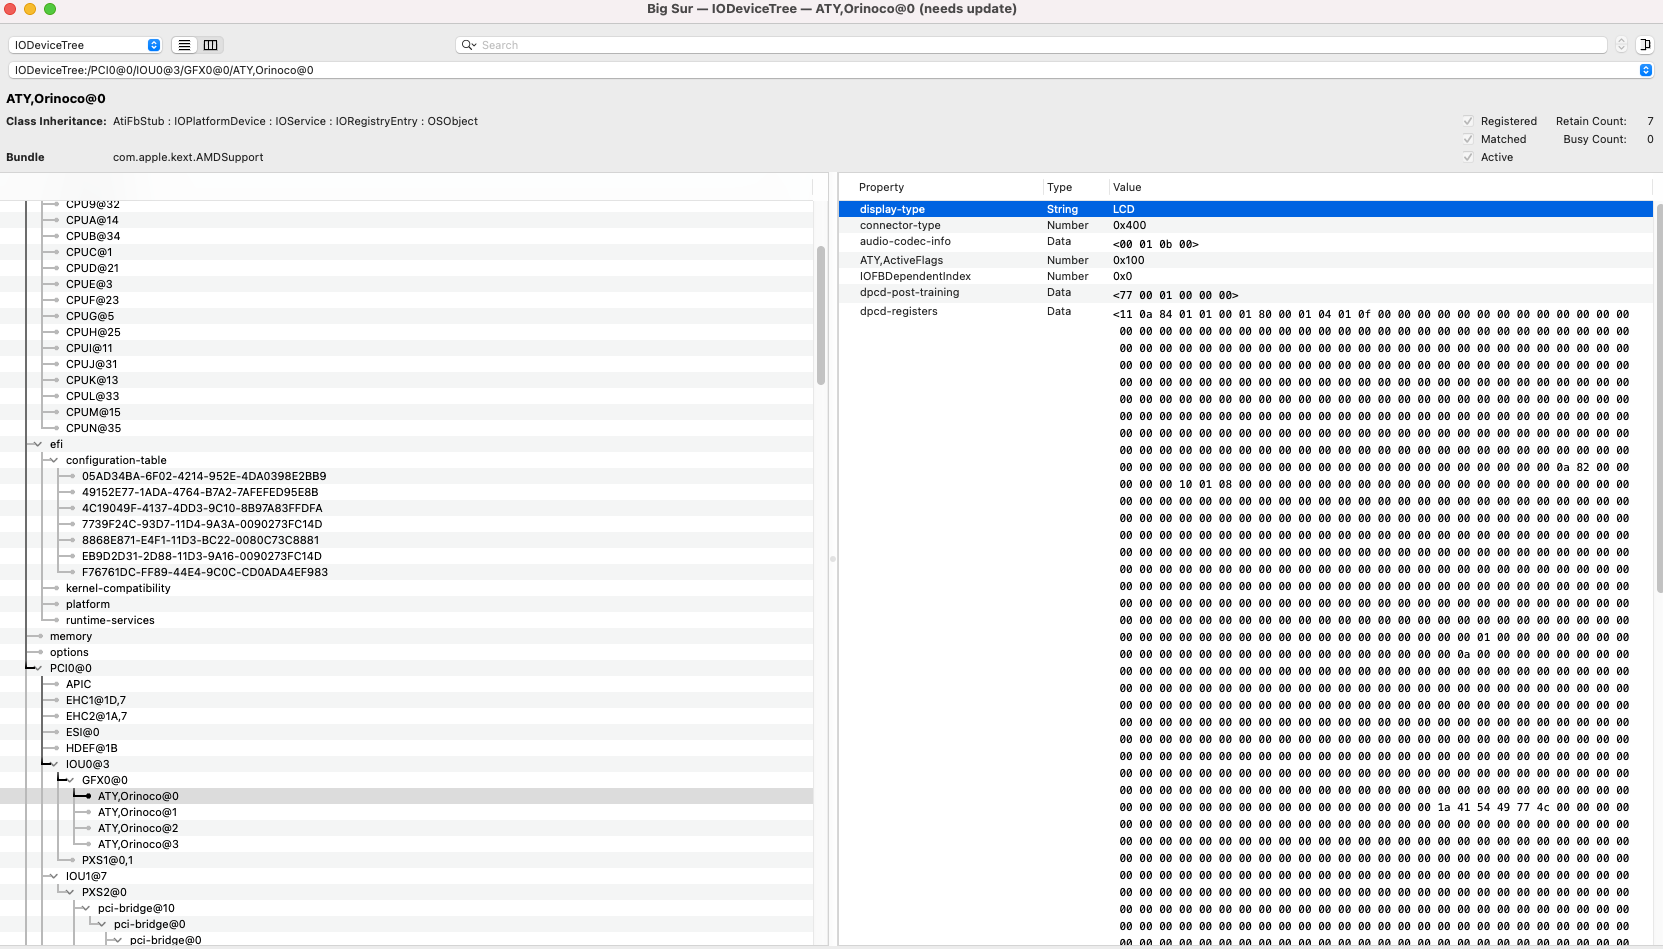Image resolution: width=1663 pixels, height=949 pixels.
Task: Select the HDEF@1B tree entry
Action: tap(92, 748)
